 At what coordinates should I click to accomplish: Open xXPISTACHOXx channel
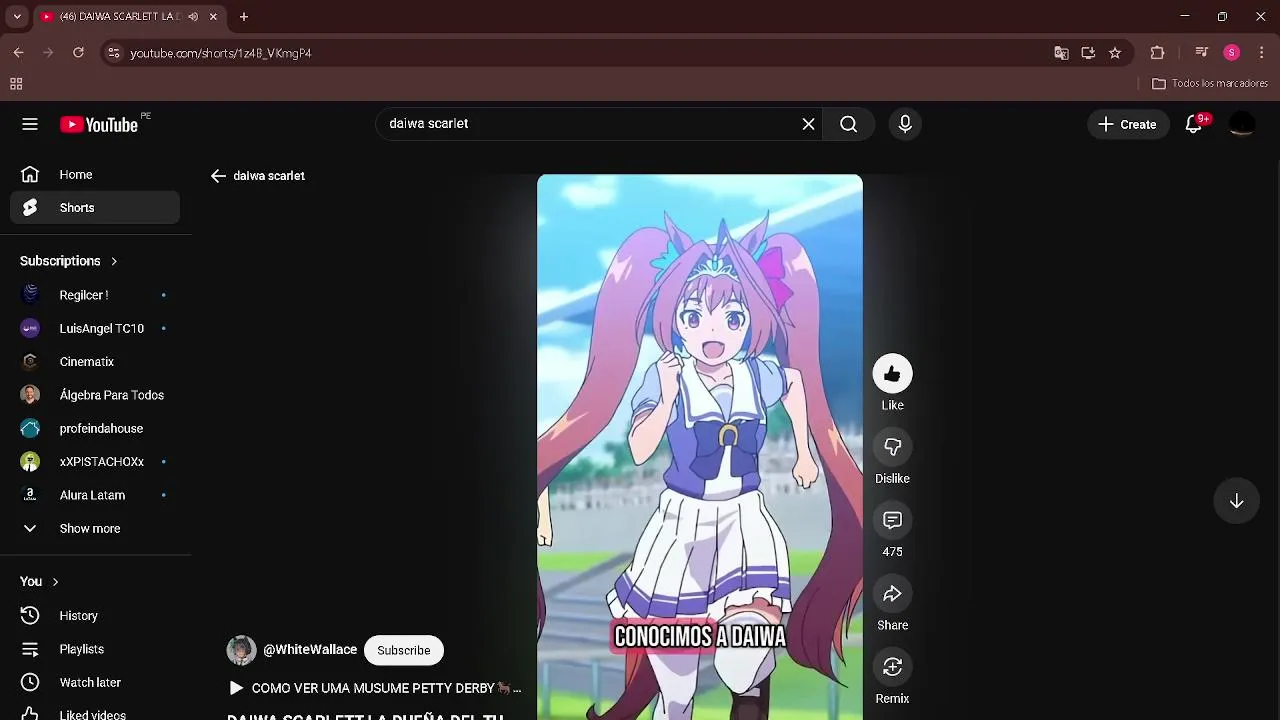[95, 462]
